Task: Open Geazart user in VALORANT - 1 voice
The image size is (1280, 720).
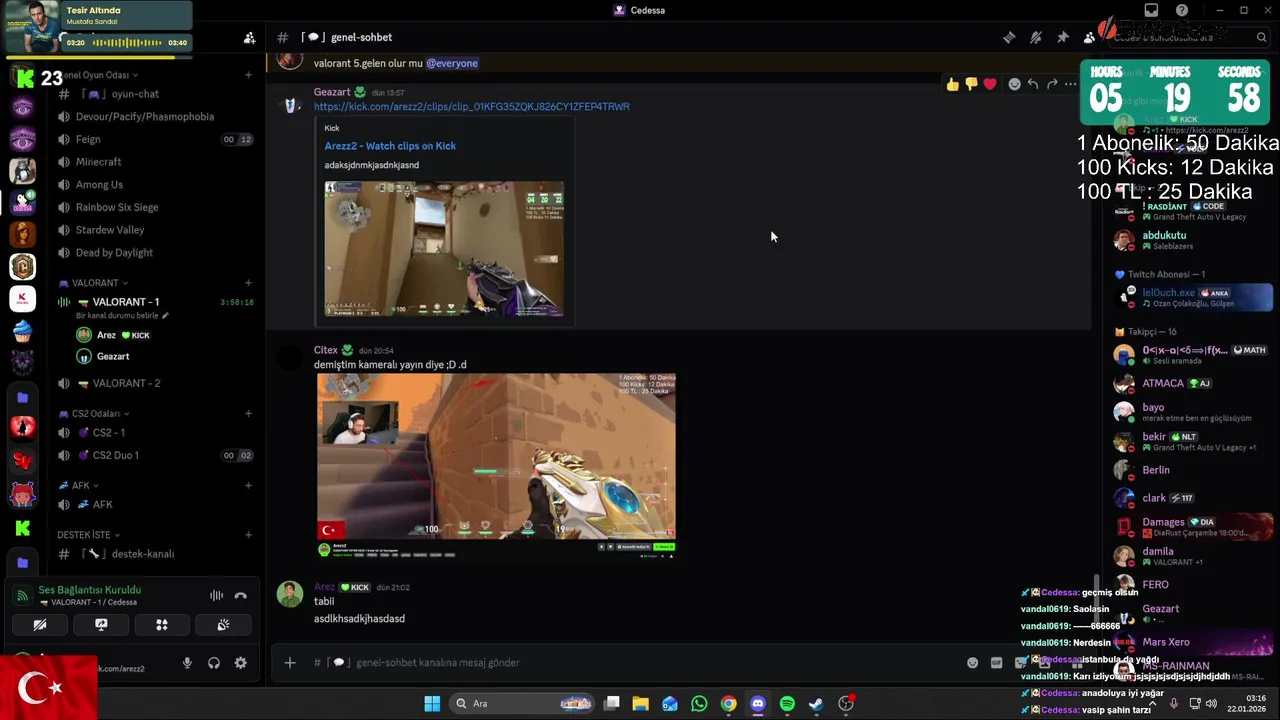Action: pyautogui.click(x=113, y=356)
